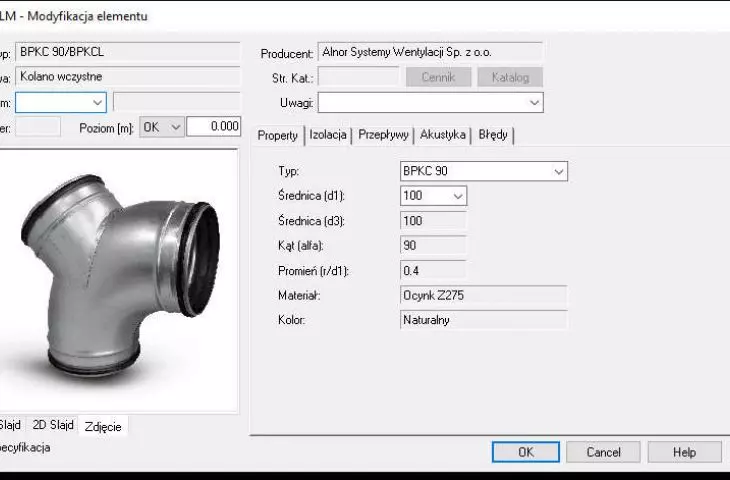This screenshot has width=730, height=480.
Task: Select the Zdjęcie preview tab
Action: 103,426
